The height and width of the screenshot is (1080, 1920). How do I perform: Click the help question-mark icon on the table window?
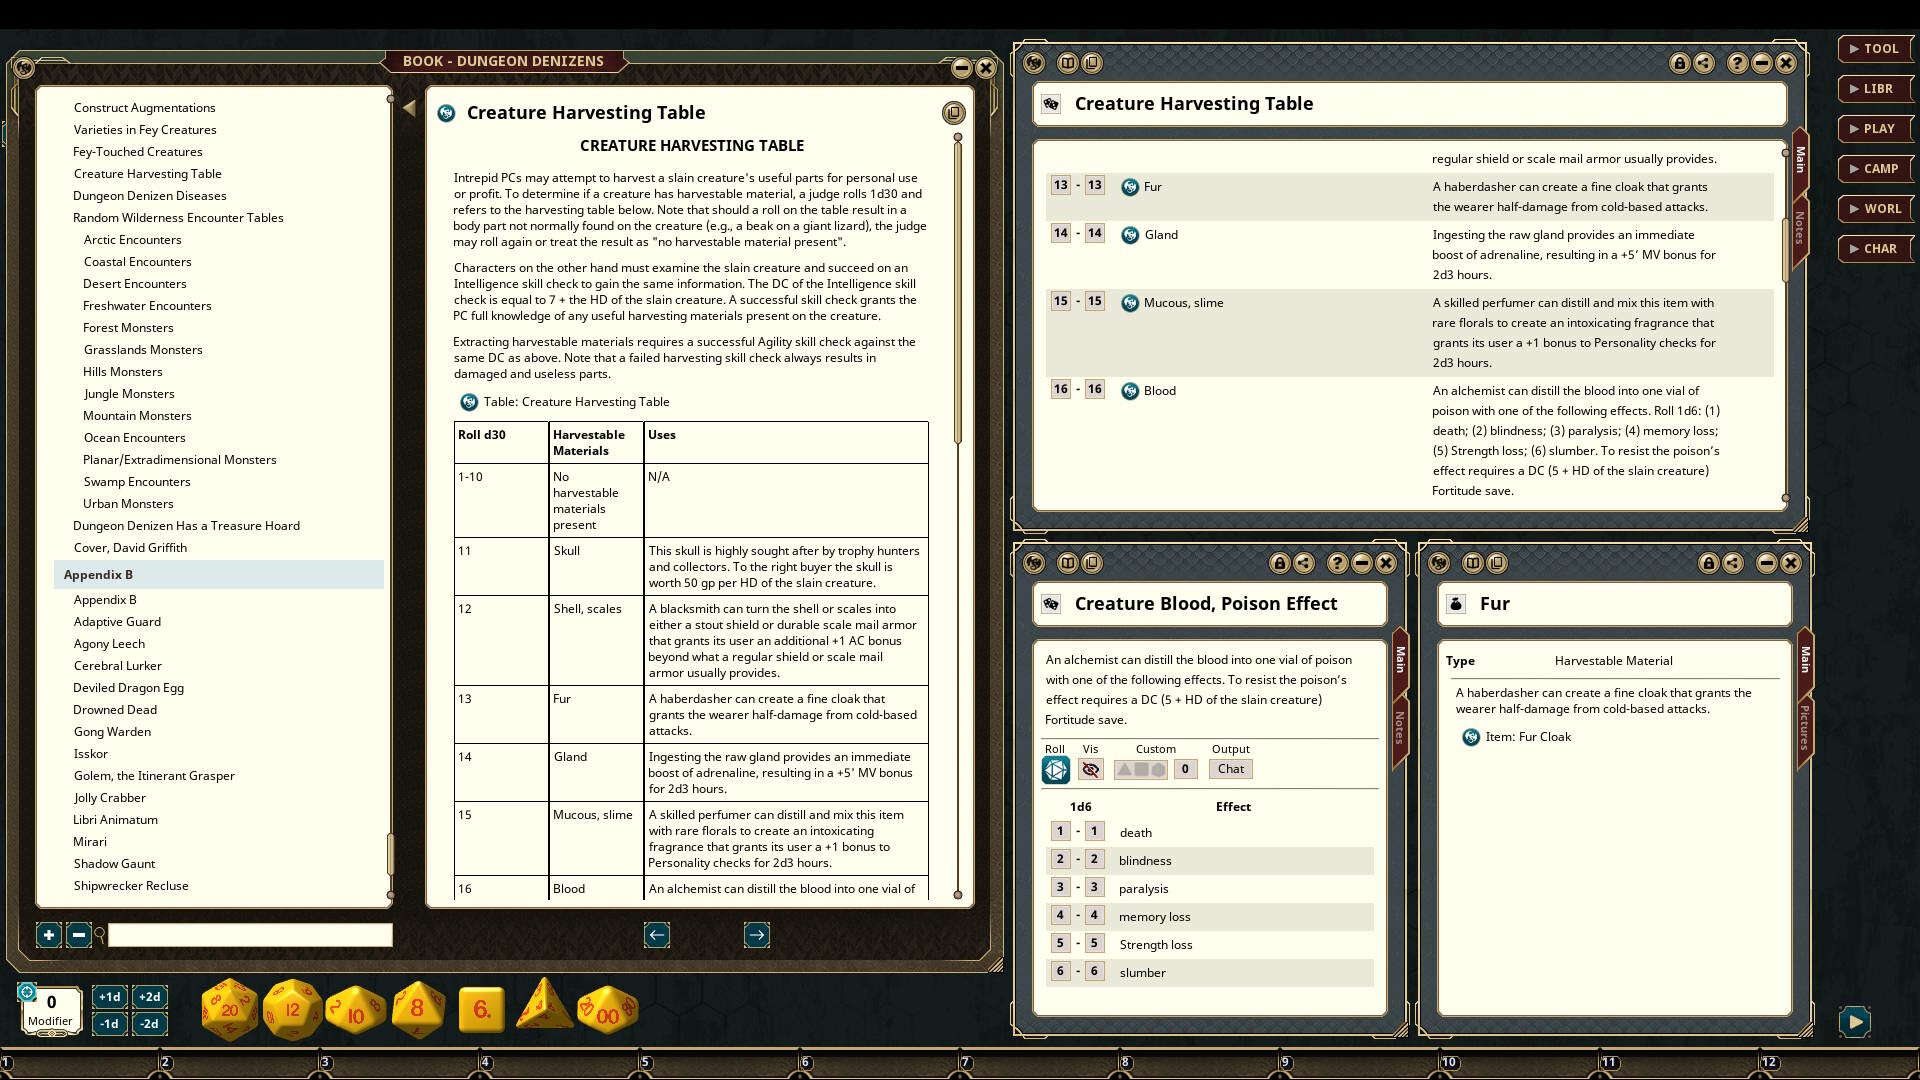(x=1737, y=62)
